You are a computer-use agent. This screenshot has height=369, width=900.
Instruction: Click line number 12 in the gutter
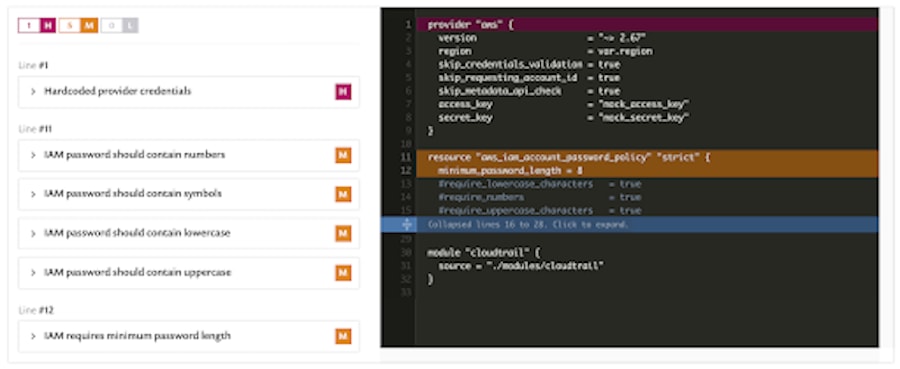[406, 170]
